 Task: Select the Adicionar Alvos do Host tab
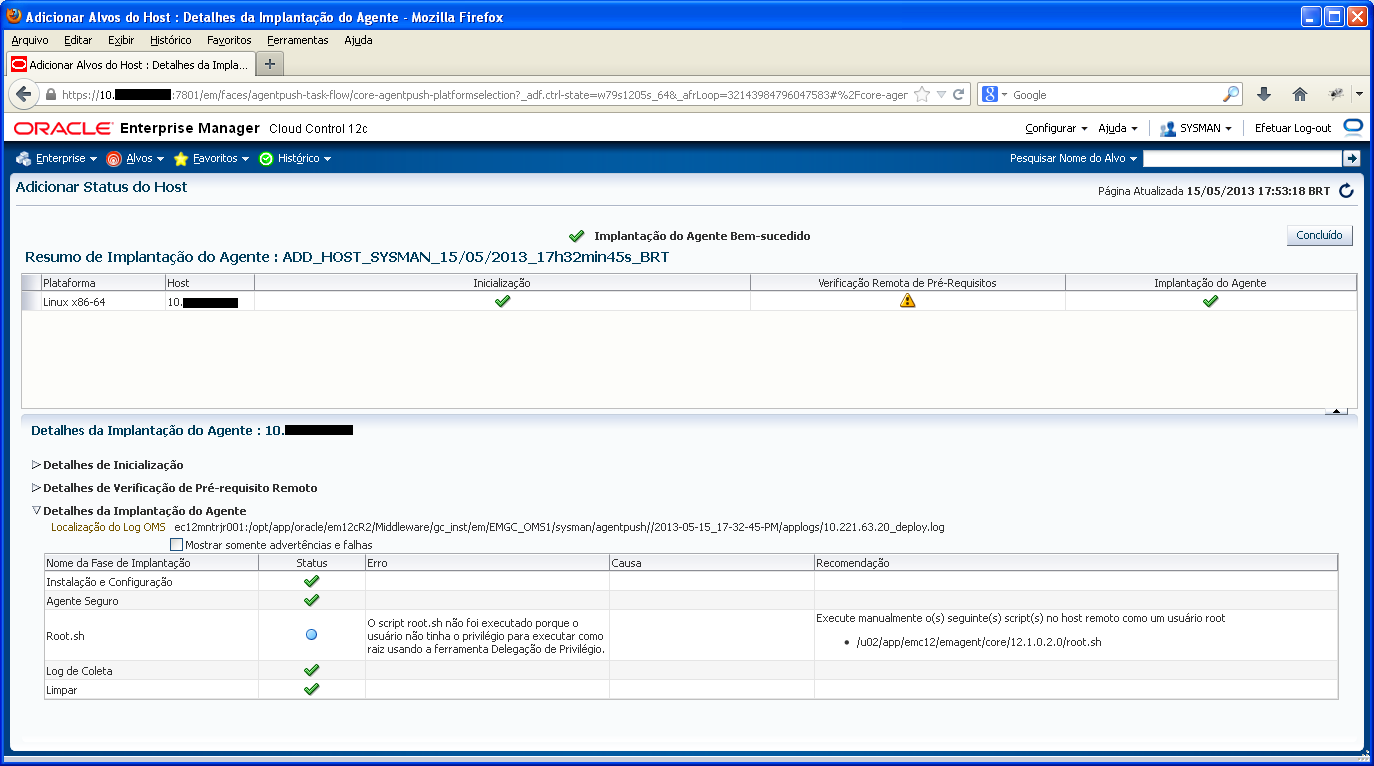coord(130,64)
